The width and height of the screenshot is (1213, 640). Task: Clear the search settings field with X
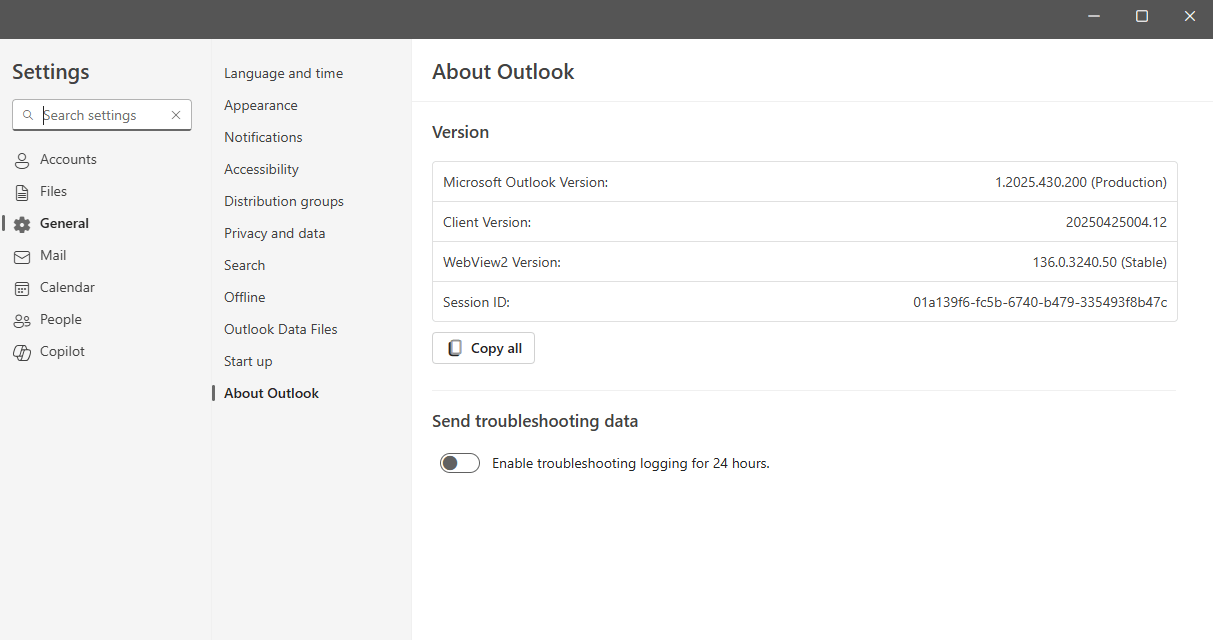coord(176,115)
